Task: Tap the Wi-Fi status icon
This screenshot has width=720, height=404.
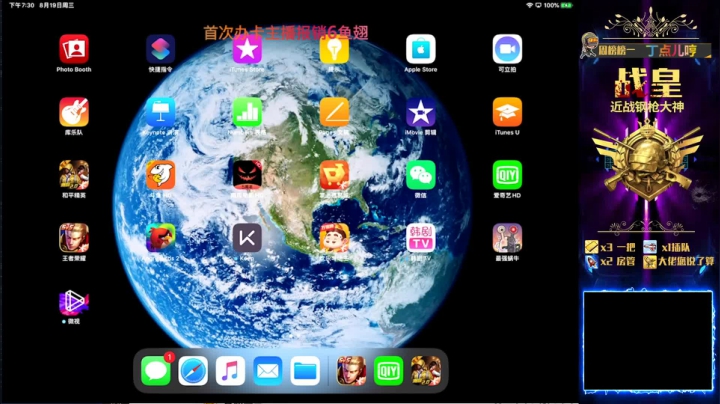Action: pyautogui.click(x=529, y=5)
